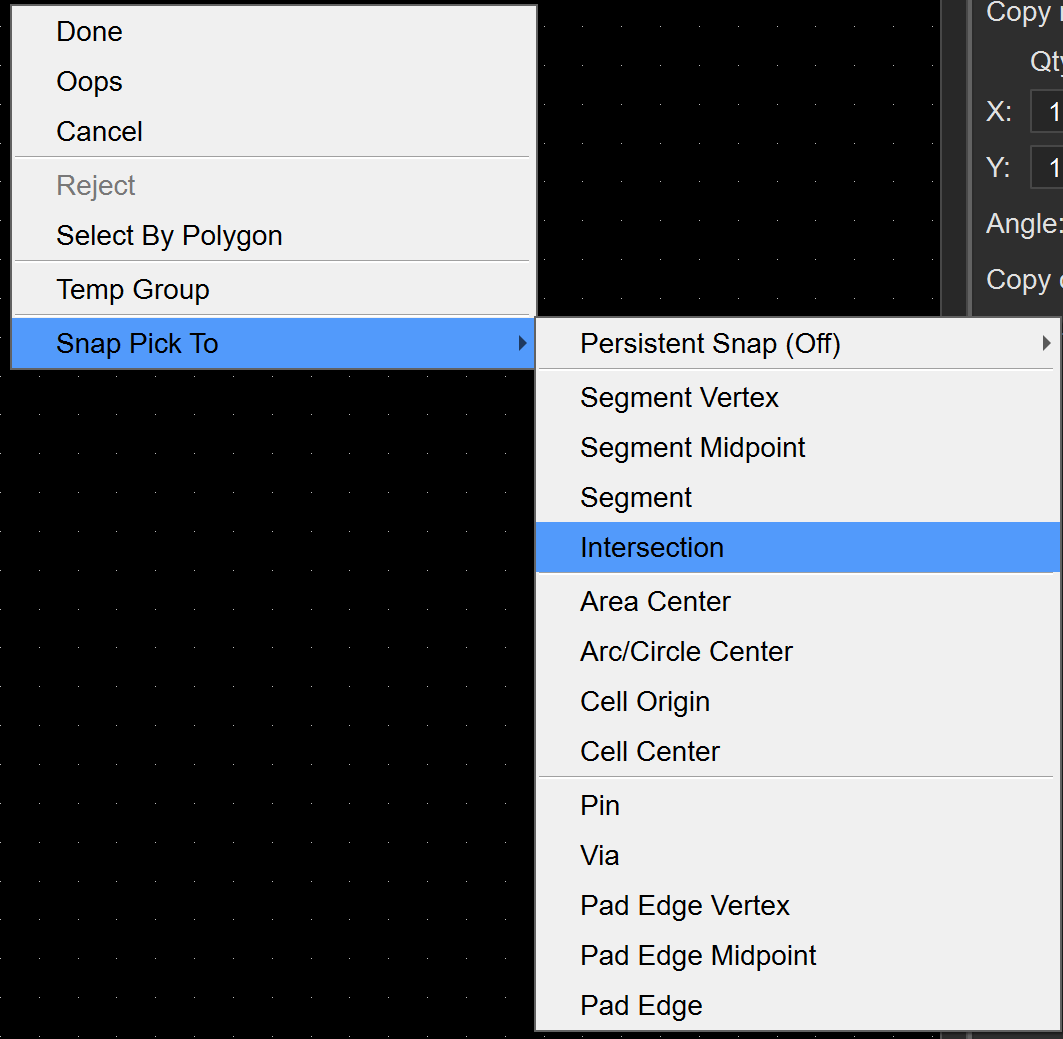This screenshot has width=1063, height=1039.
Task: Choose Cancel from the context menu
Action: pos(100,132)
